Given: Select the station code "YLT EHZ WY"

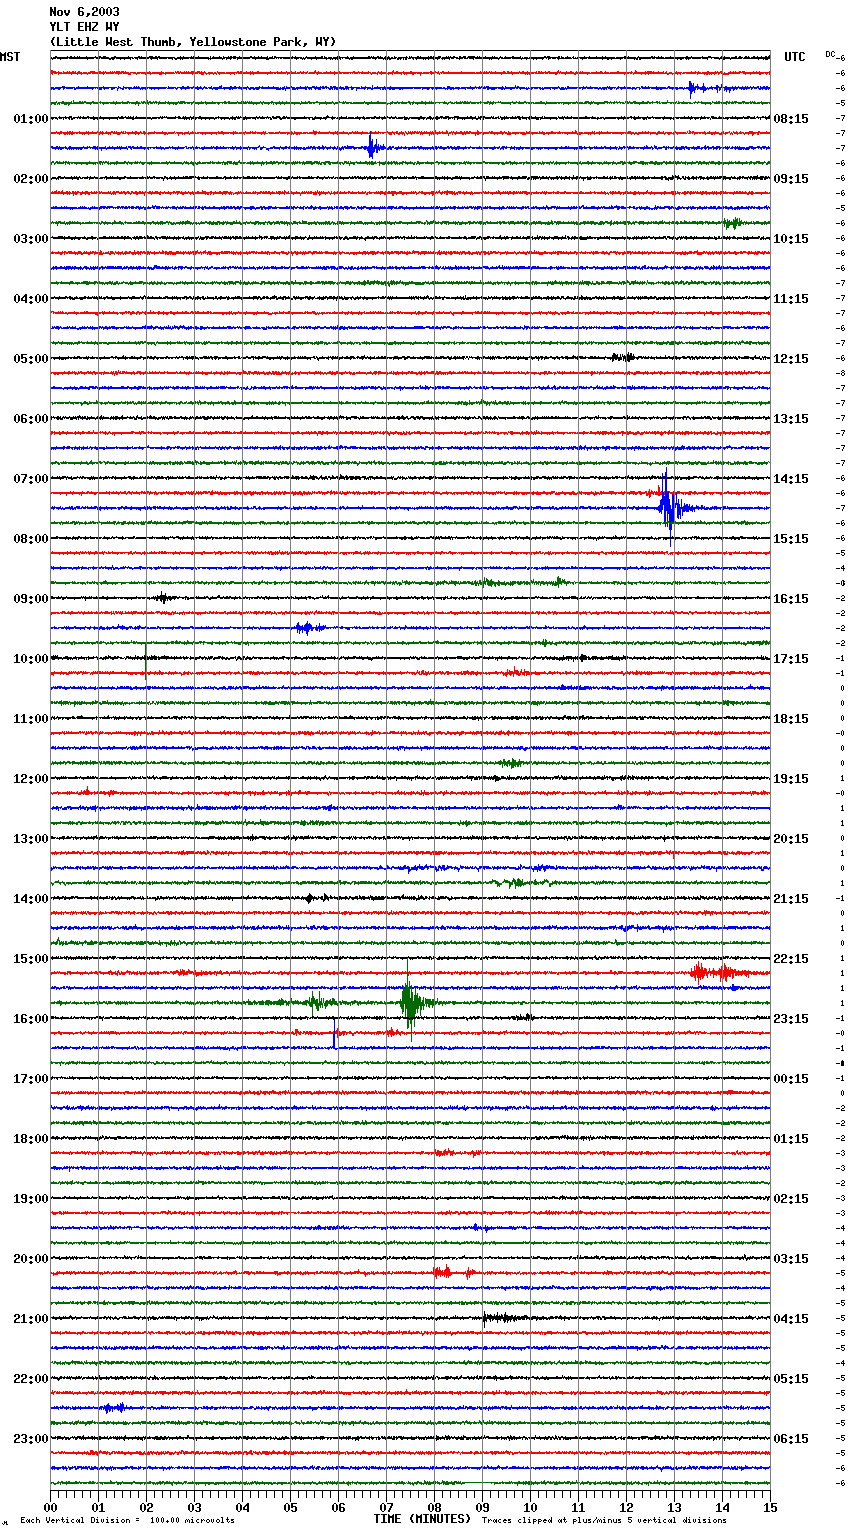Looking at the screenshot, I should [x=84, y=27].
